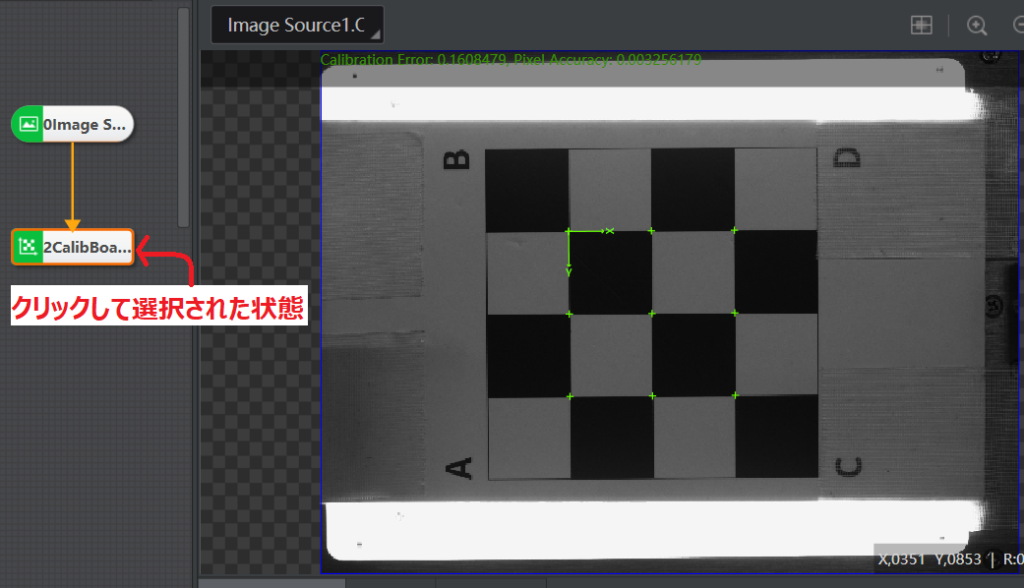Click the separator icon beside the grid layout button
This screenshot has height=588, width=1024.
950,25
